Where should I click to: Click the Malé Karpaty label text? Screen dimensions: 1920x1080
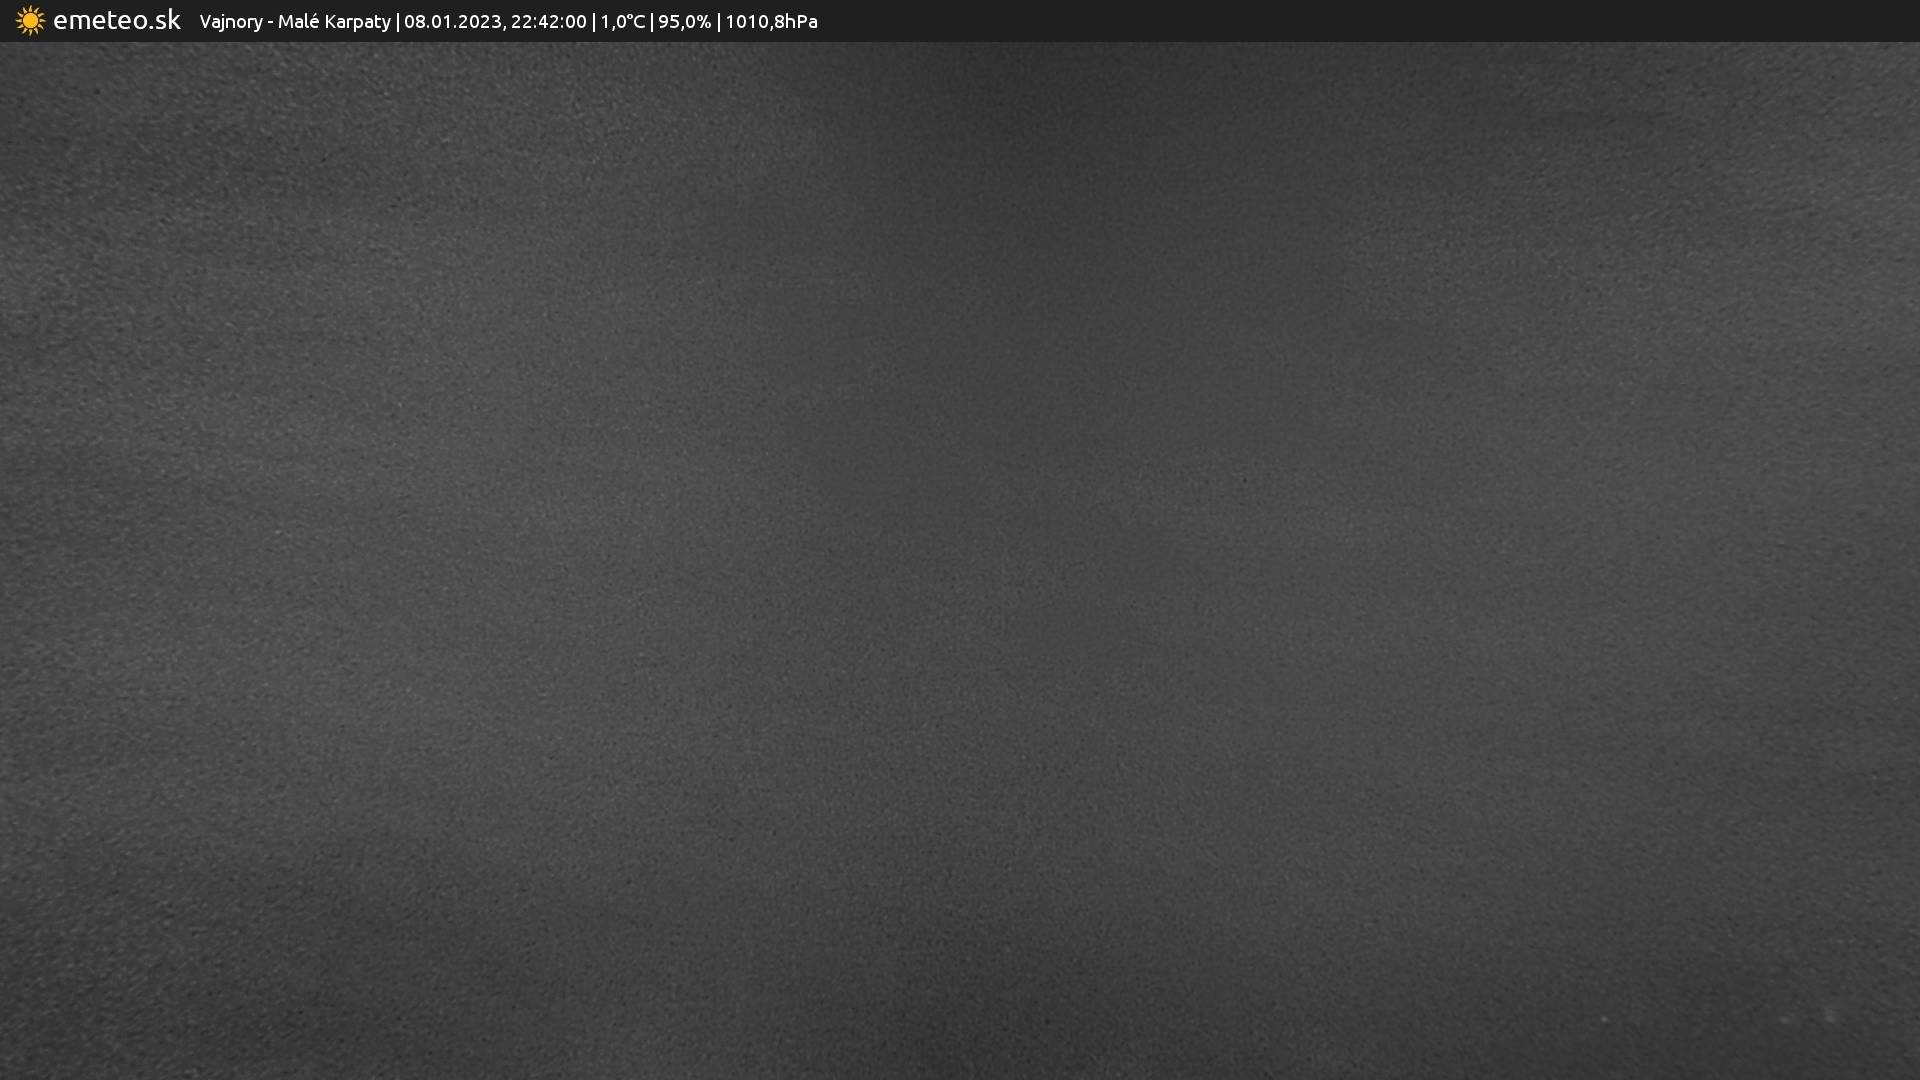tap(334, 22)
